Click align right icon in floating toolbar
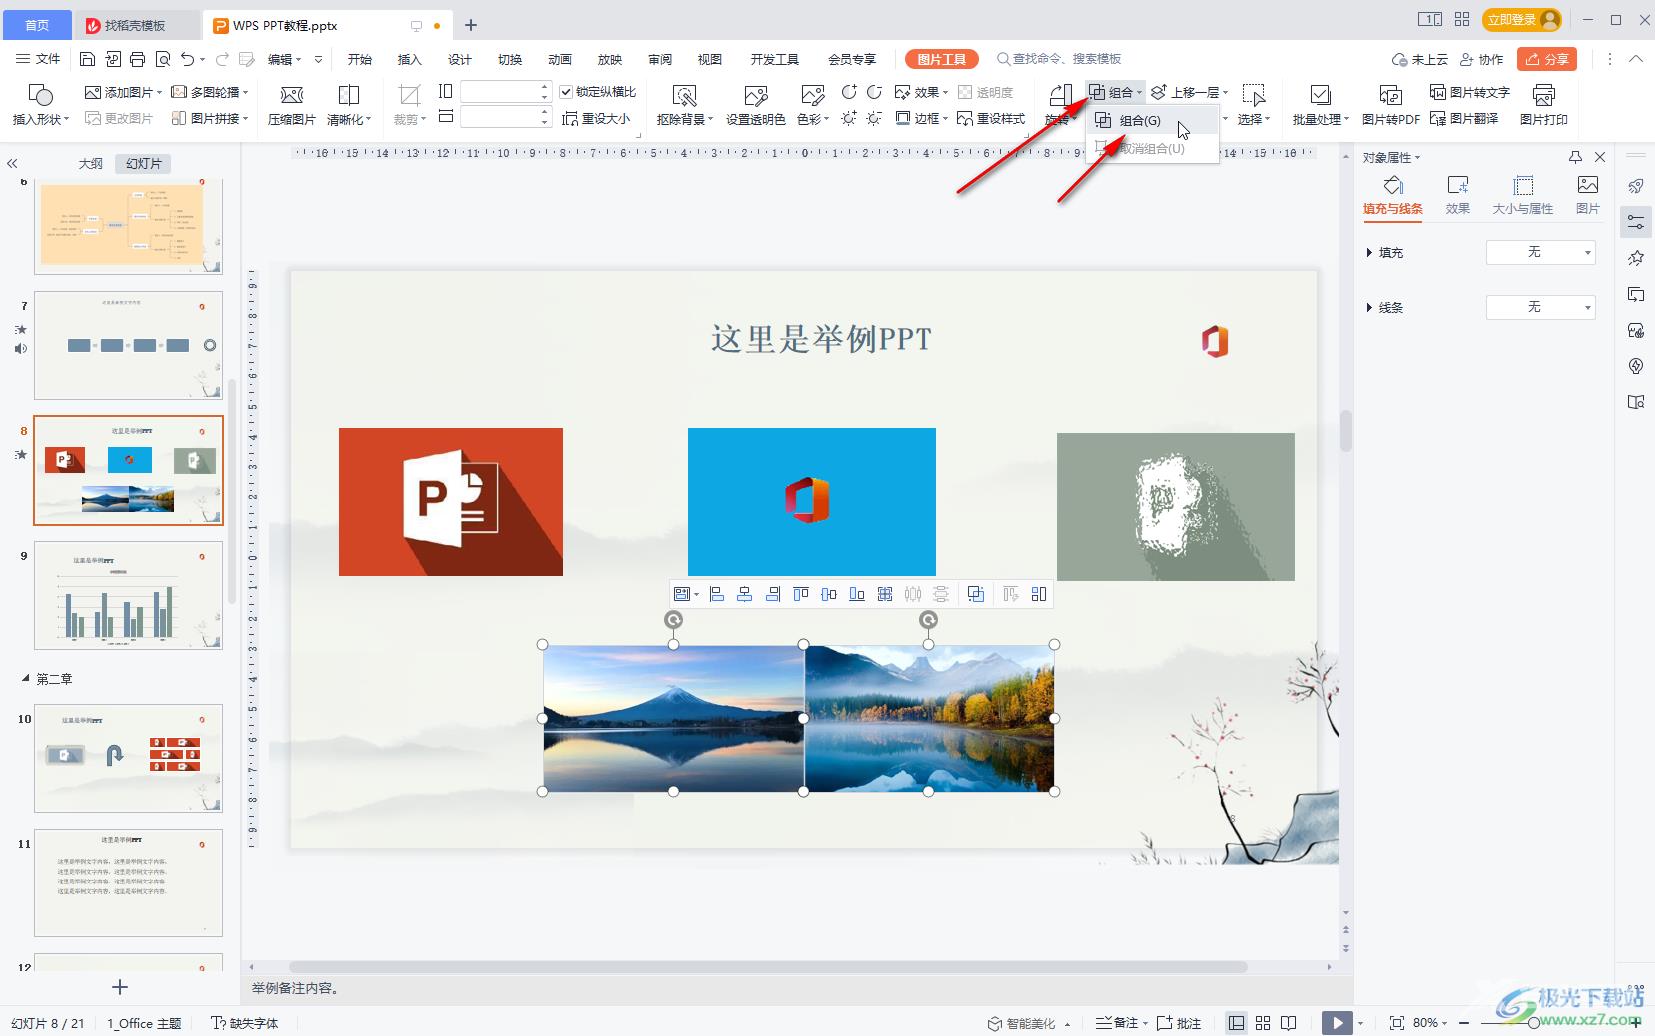The image size is (1655, 1036). click(773, 594)
